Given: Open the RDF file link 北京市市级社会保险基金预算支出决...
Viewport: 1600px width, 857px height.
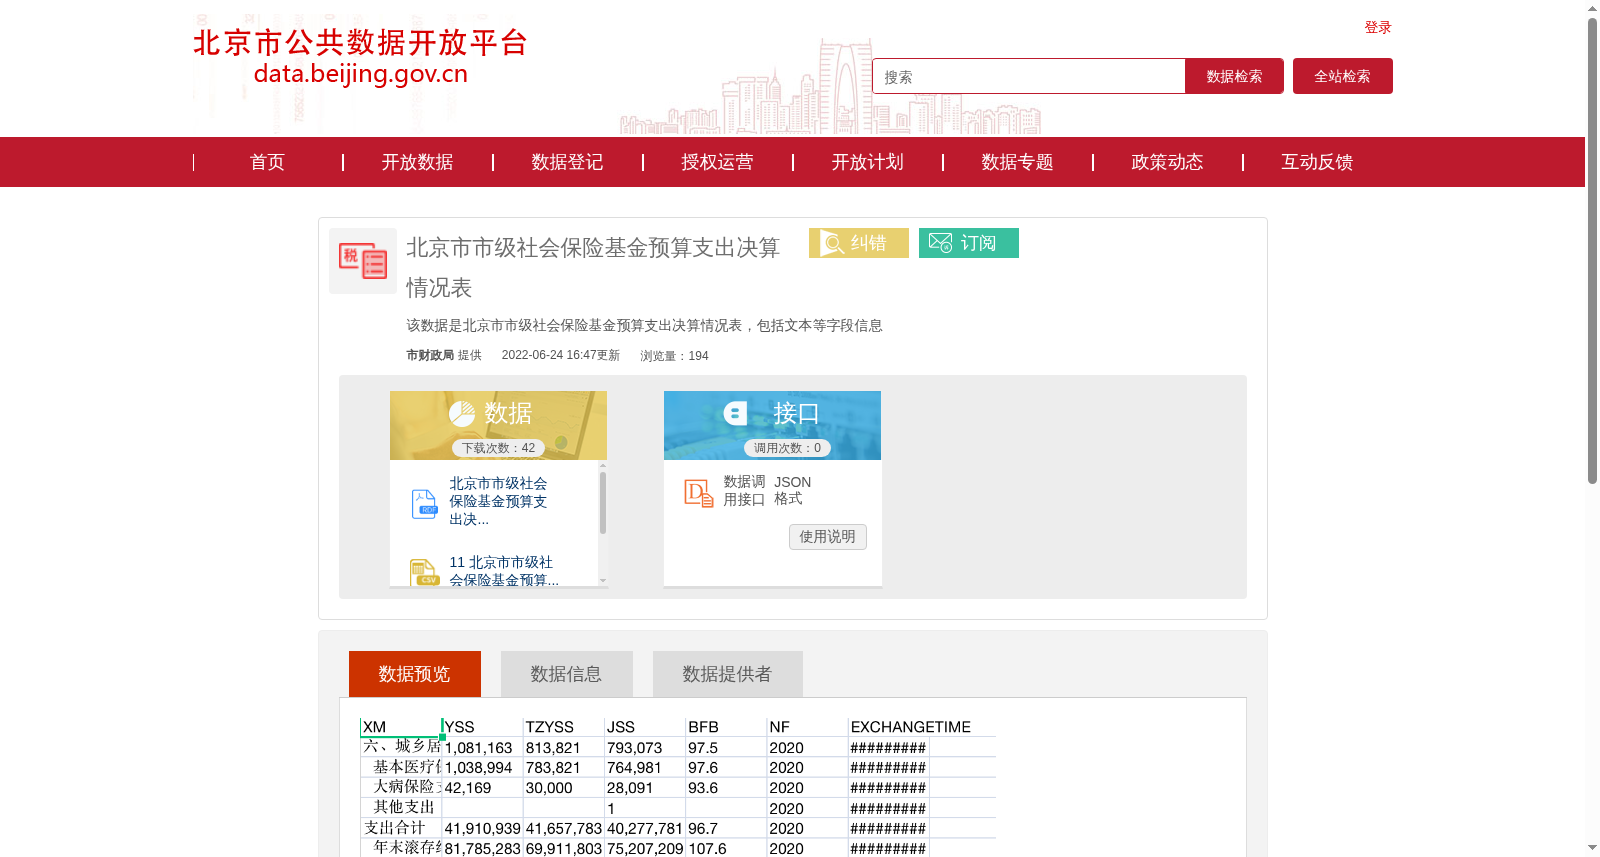Looking at the screenshot, I should [x=498, y=501].
